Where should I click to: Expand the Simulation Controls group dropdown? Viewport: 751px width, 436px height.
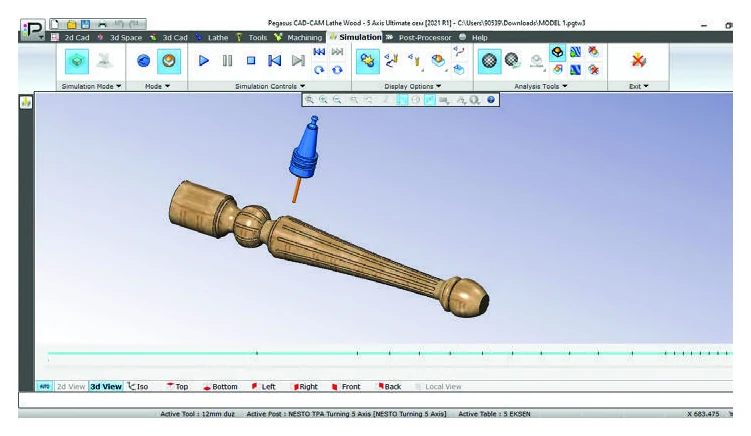coord(270,86)
